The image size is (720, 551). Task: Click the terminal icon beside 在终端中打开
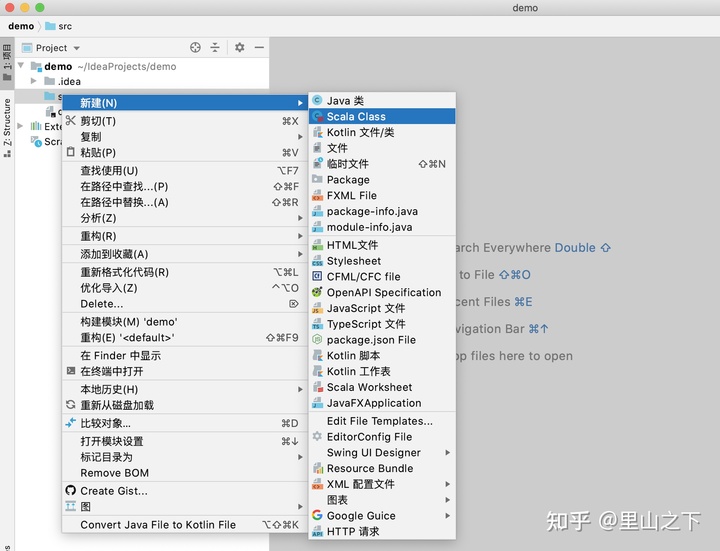point(70,371)
